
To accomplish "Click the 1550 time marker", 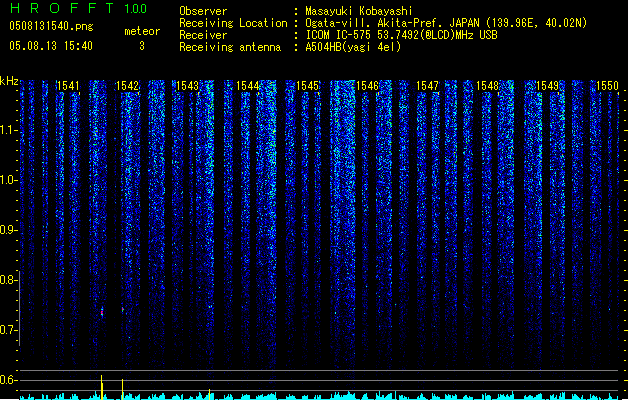I will coord(607,86).
